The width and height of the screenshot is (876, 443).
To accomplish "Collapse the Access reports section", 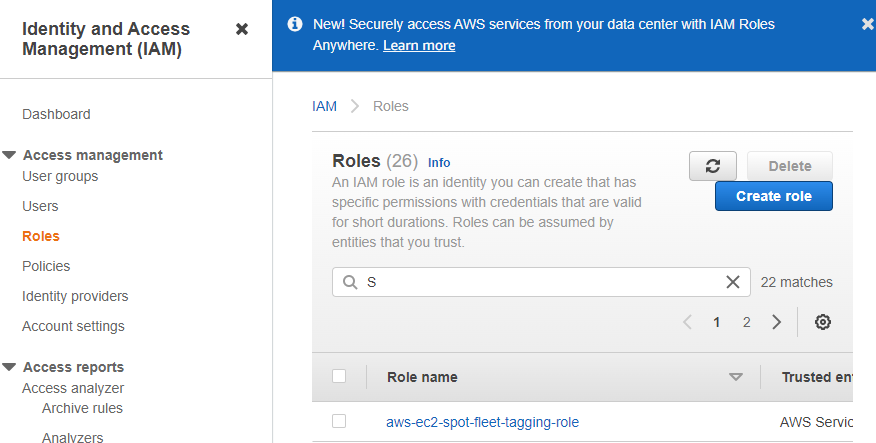I will (10, 367).
